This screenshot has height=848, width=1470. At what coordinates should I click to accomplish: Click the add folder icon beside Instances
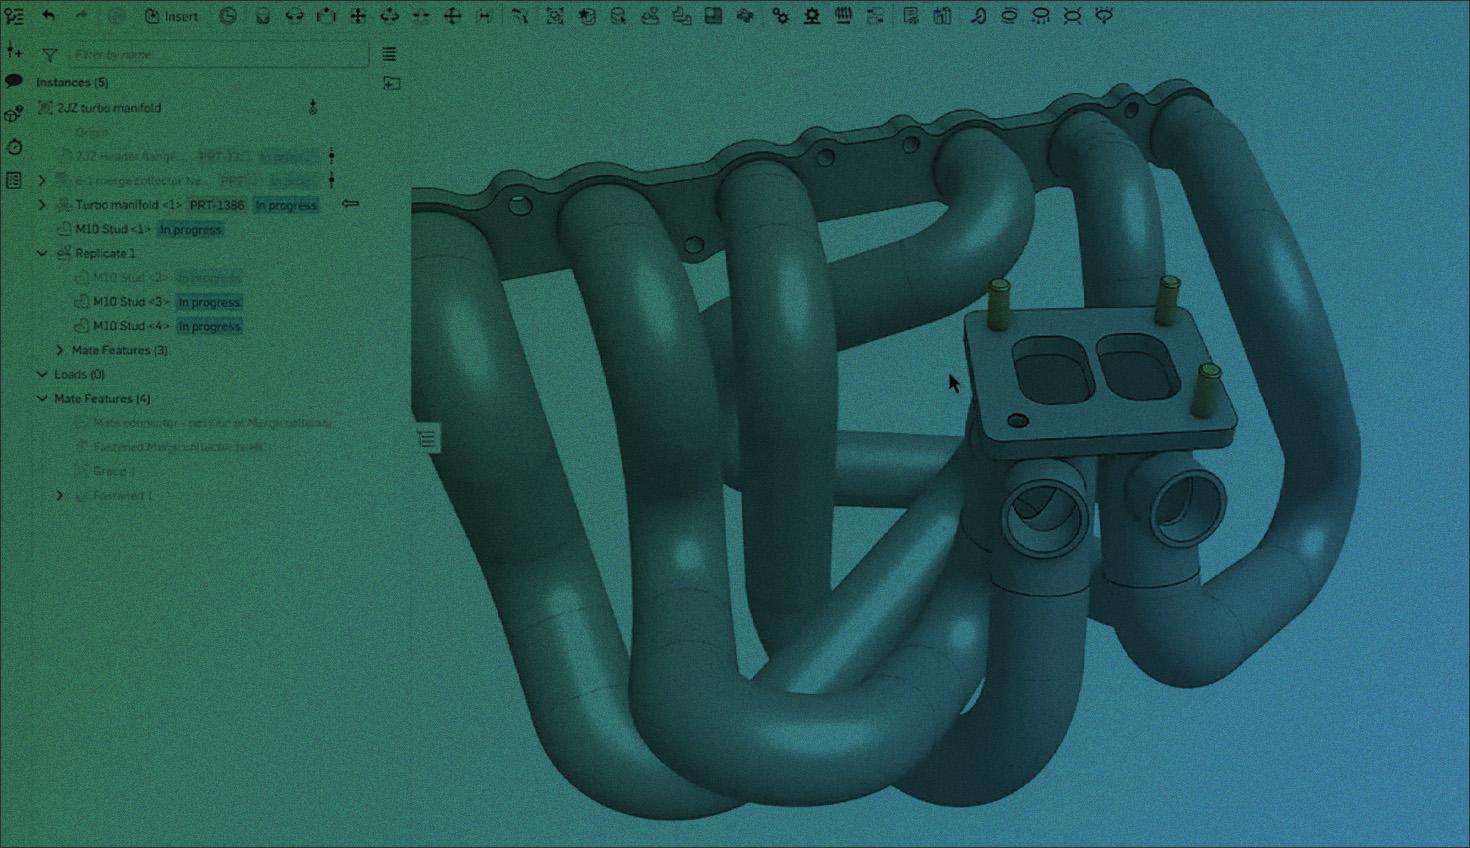pyautogui.click(x=391, y=83)
